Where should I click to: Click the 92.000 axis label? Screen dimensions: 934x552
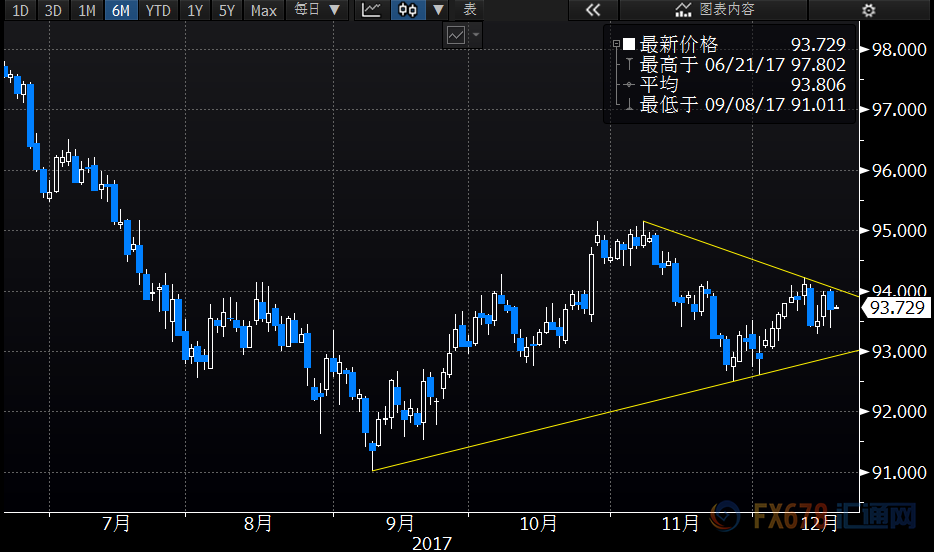click(x=899, y=412)
